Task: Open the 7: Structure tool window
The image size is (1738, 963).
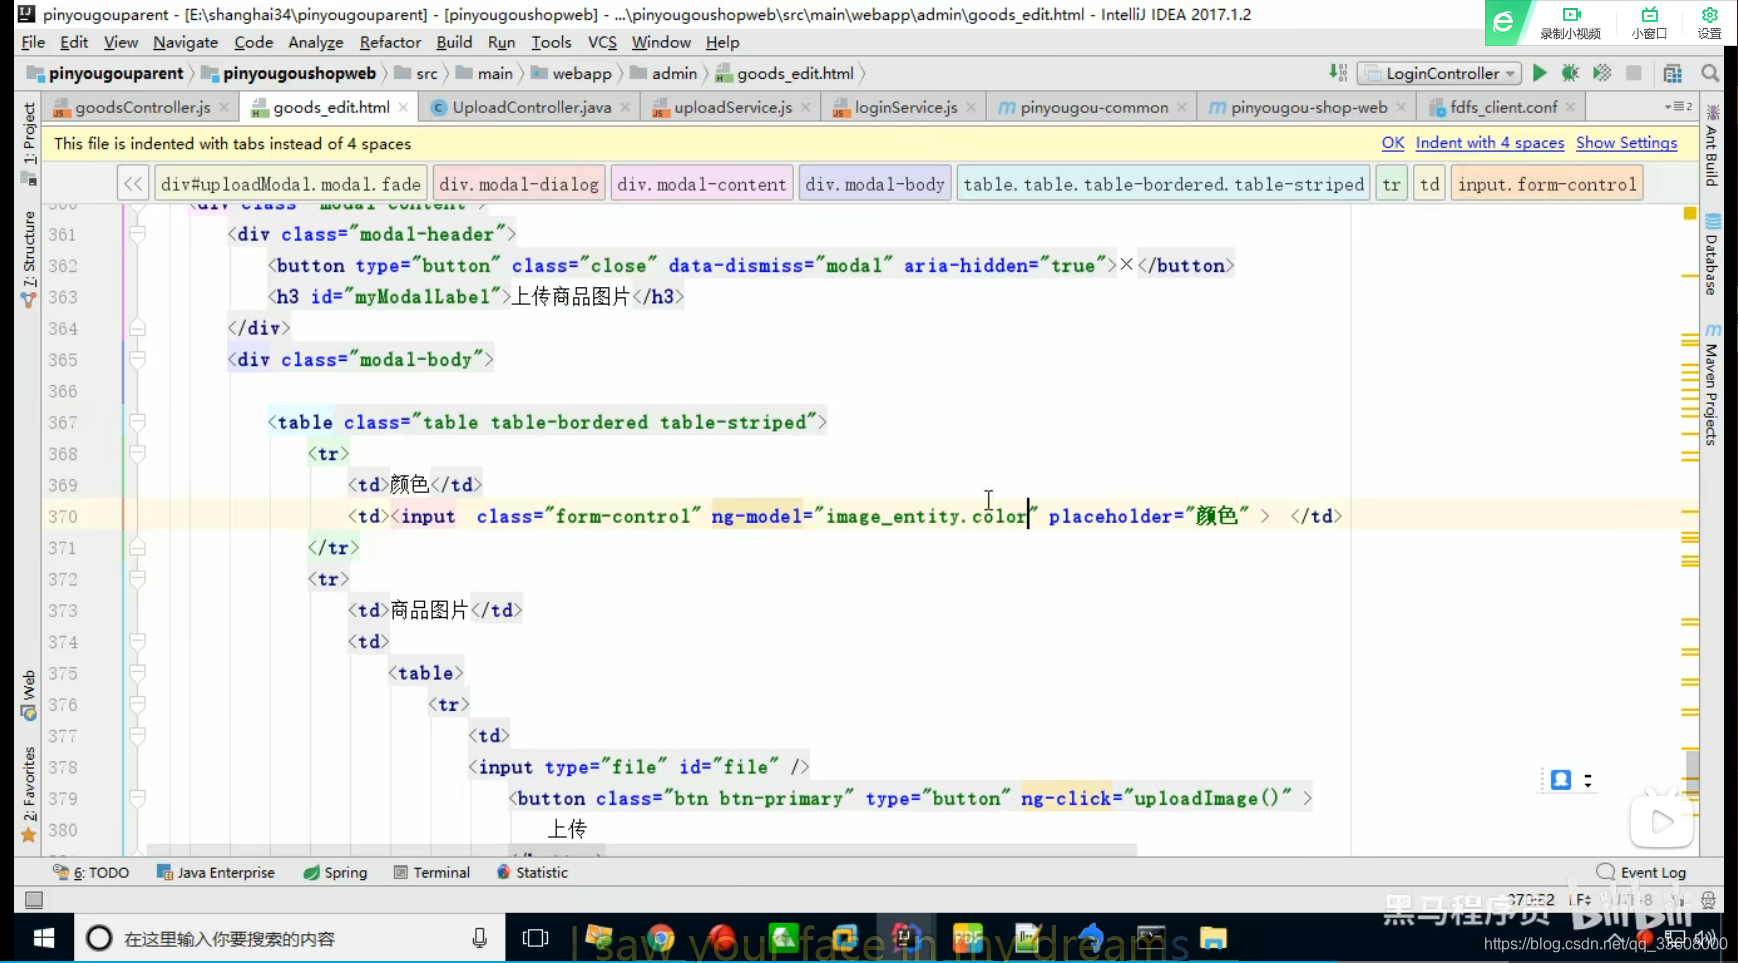Action: tap(29, 258)
